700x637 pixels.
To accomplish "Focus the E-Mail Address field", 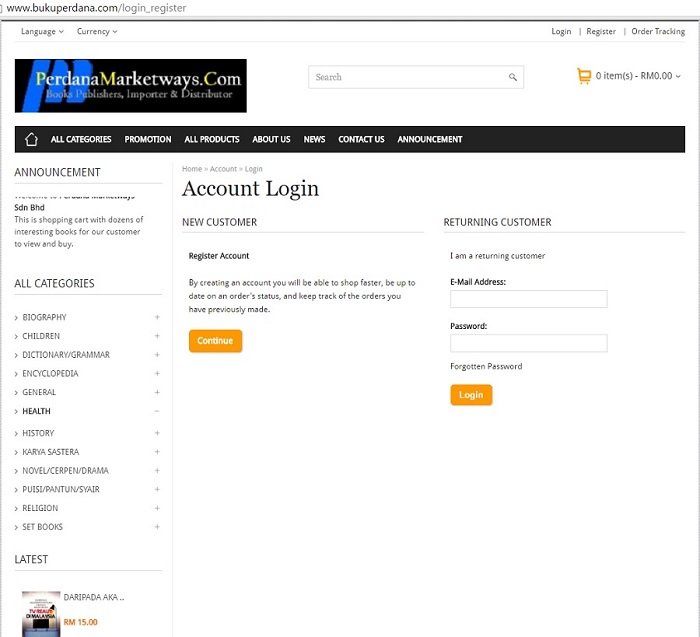I will pyautogui.click(x=529, y=299).
